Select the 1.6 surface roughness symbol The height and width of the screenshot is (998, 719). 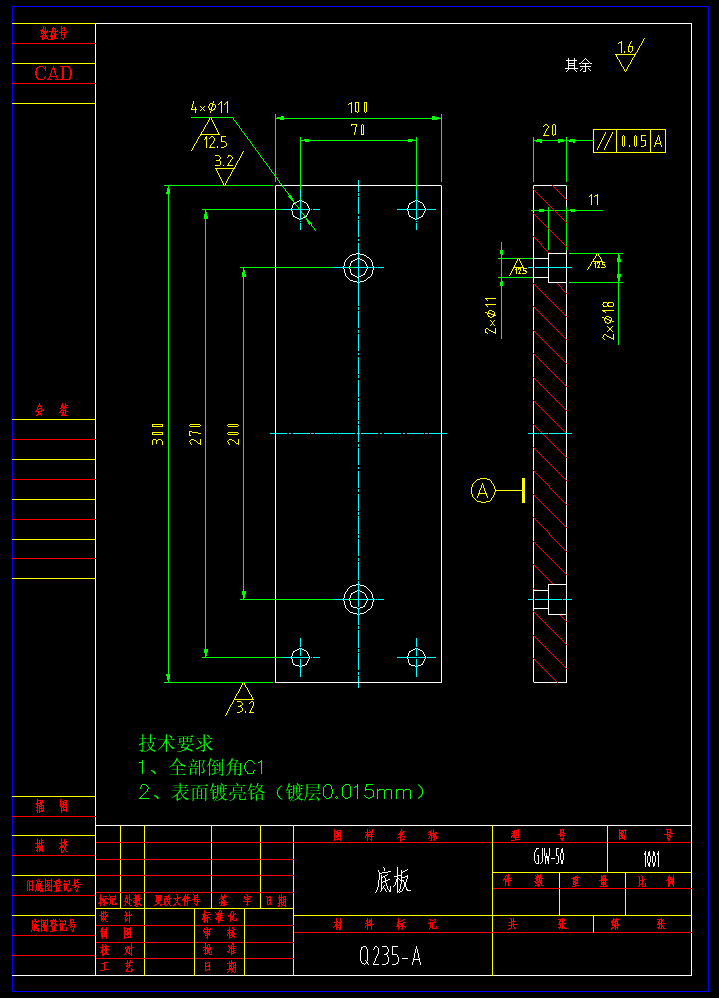[629, 55]
